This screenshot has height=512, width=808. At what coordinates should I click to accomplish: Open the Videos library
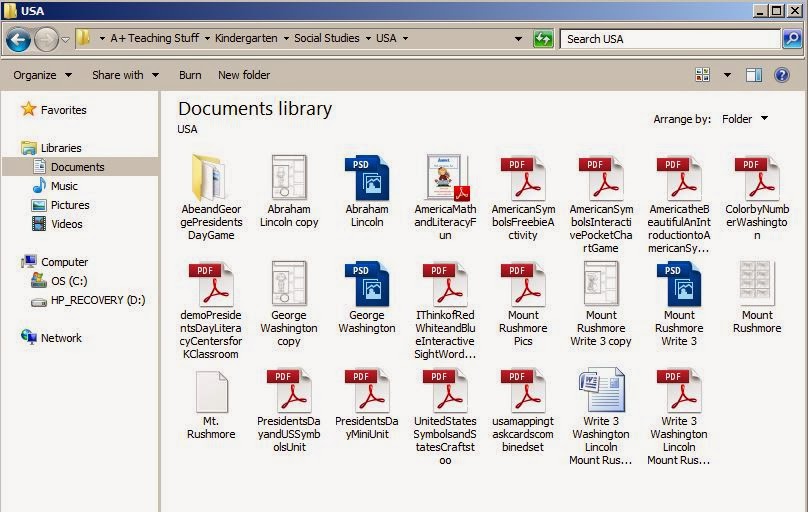57,224
